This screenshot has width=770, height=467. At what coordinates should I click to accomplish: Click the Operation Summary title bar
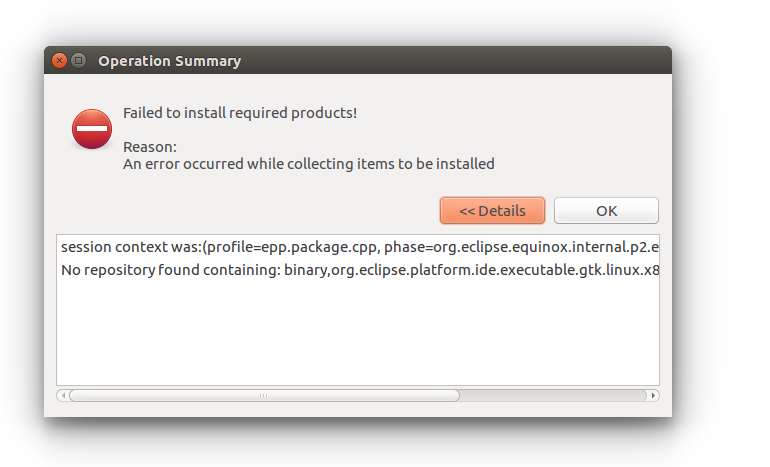[358, 60]
